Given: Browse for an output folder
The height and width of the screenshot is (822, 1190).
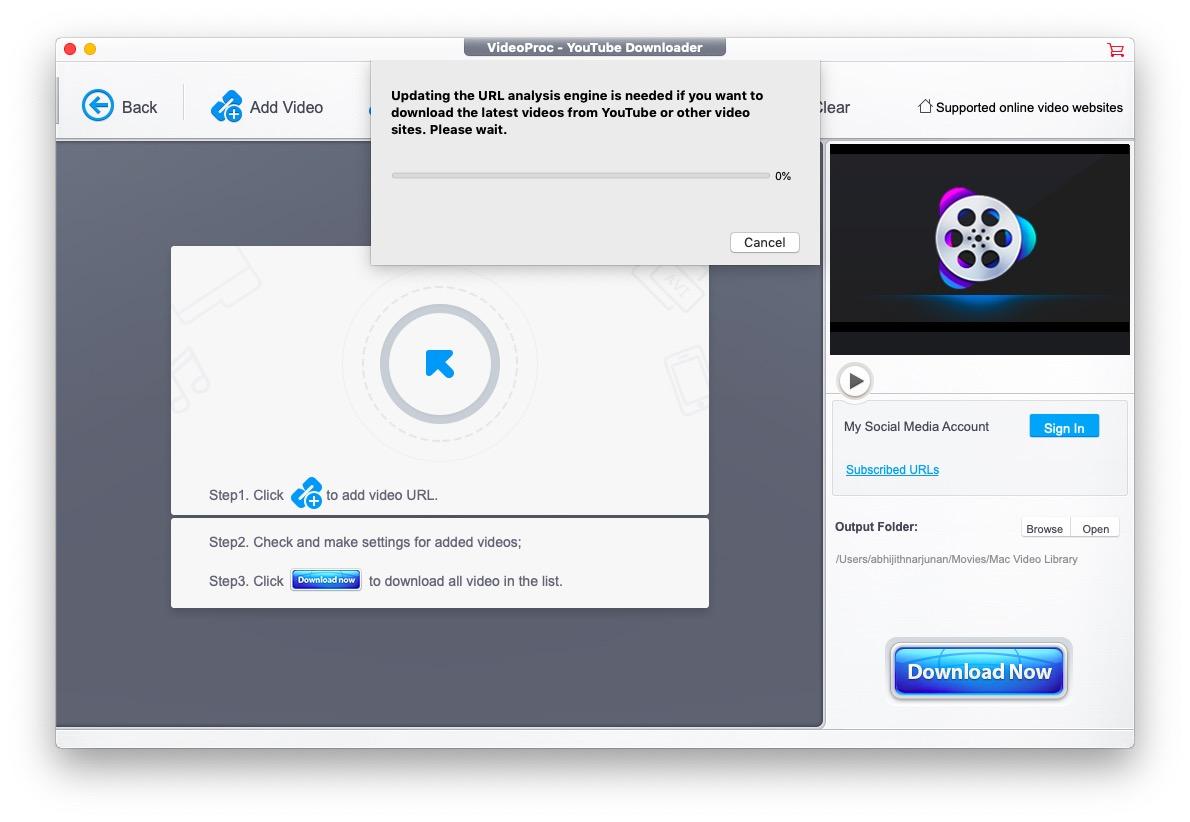Looking at the screenshot, I should (x=1044, y=529).
